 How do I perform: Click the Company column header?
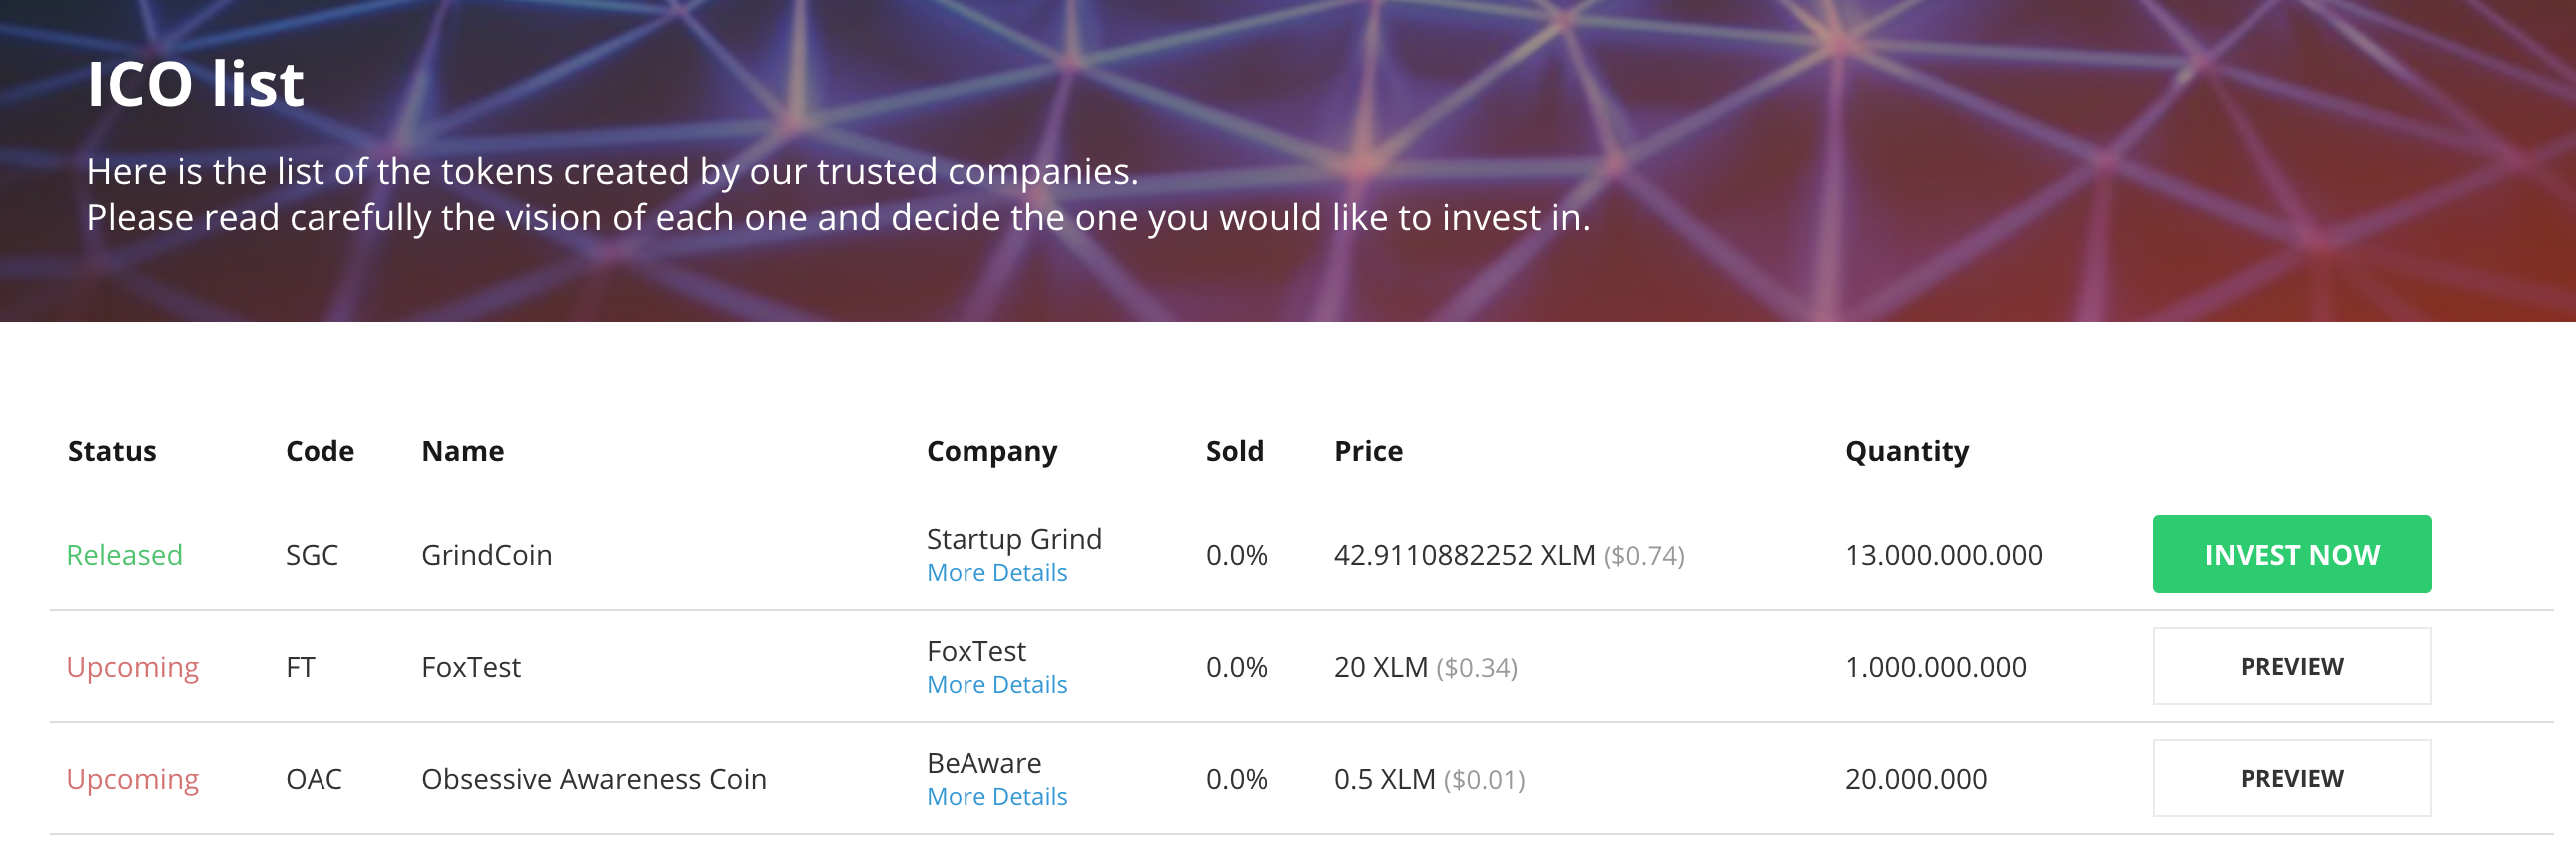point(992,452)
